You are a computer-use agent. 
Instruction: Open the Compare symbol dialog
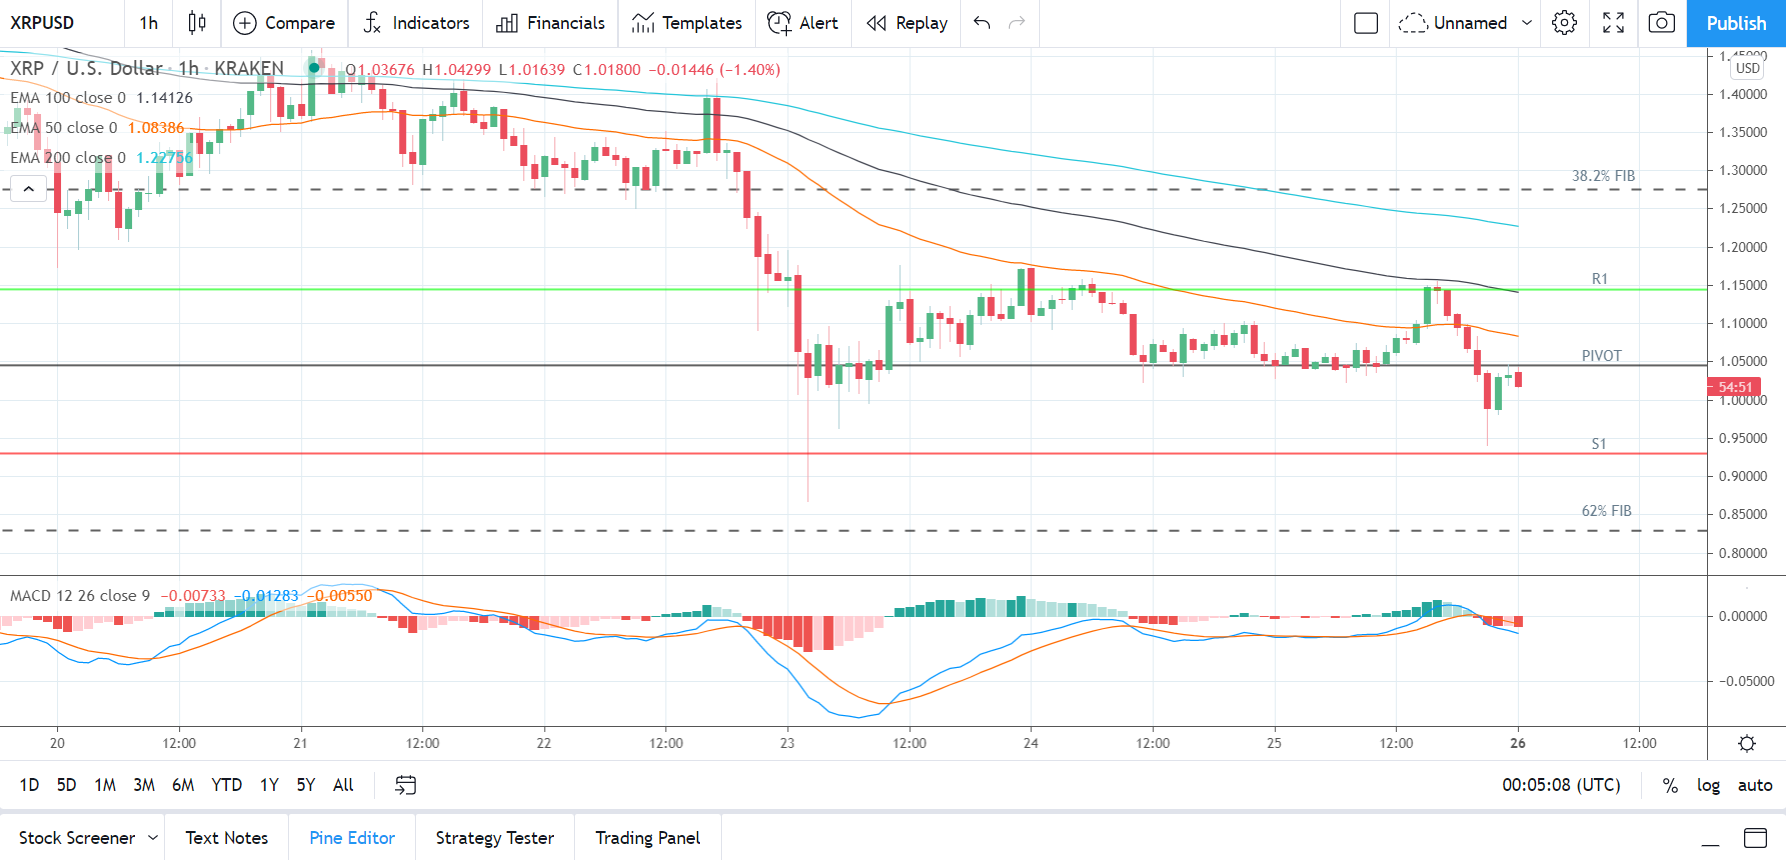tap(284, 23)
